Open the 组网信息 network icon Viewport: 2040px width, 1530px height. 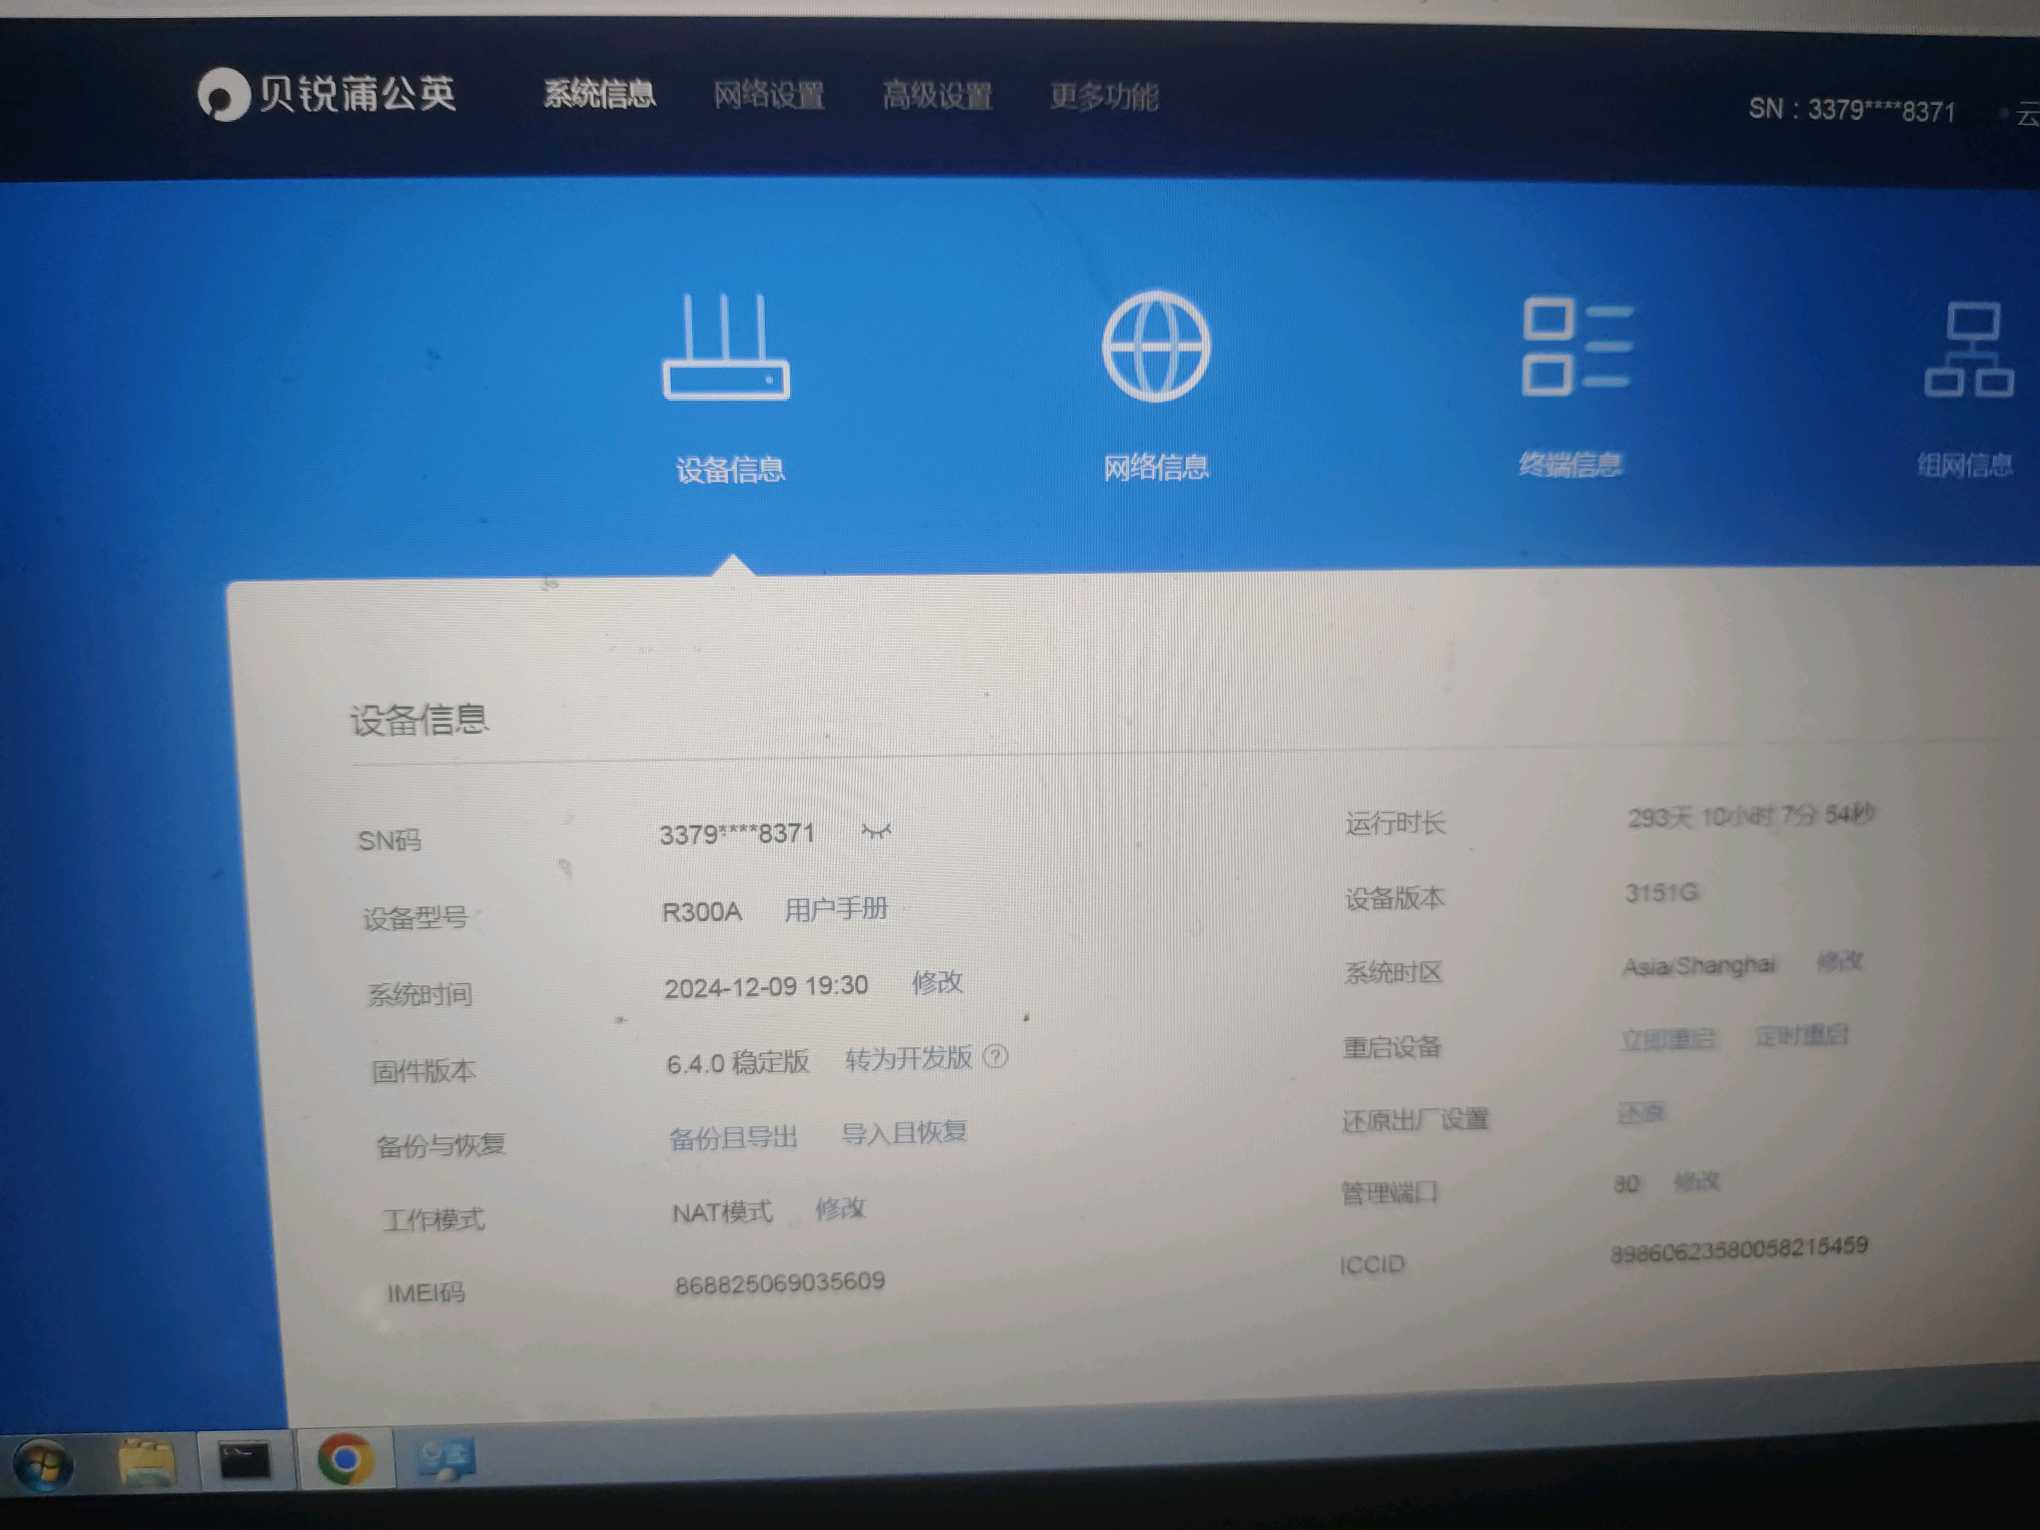click(x=1967, y=351)
